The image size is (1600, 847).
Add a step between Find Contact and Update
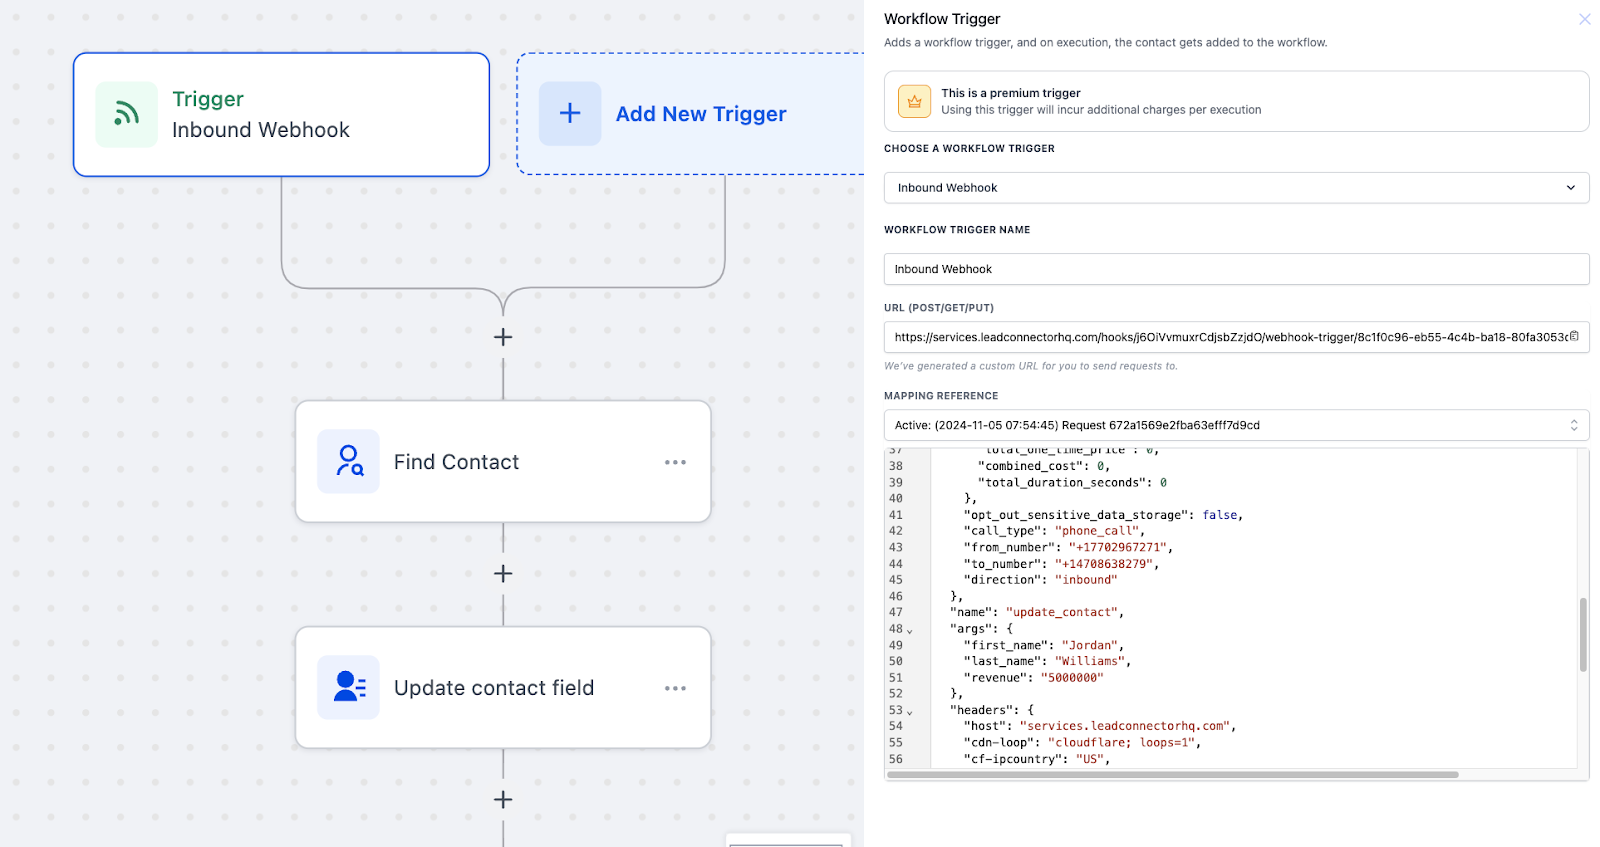(503, 573)
